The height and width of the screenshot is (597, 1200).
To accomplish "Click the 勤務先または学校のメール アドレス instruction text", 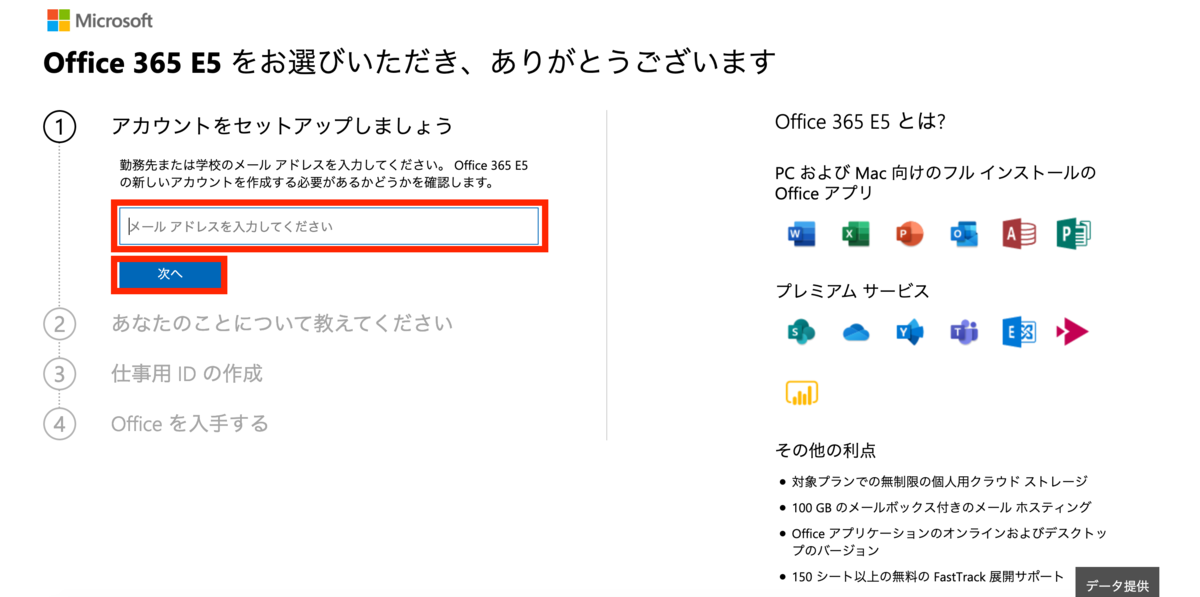I will click(324, 174).
